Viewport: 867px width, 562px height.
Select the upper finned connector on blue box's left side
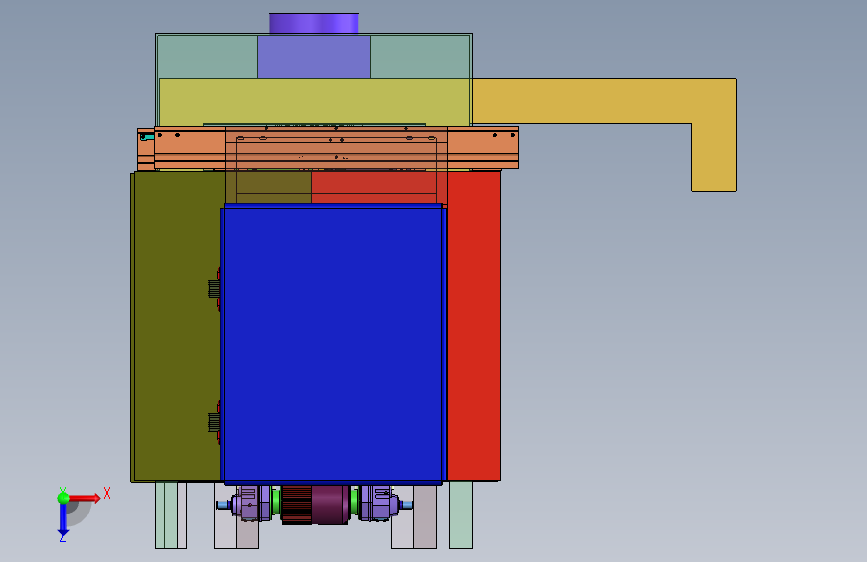tap(215, 289)
